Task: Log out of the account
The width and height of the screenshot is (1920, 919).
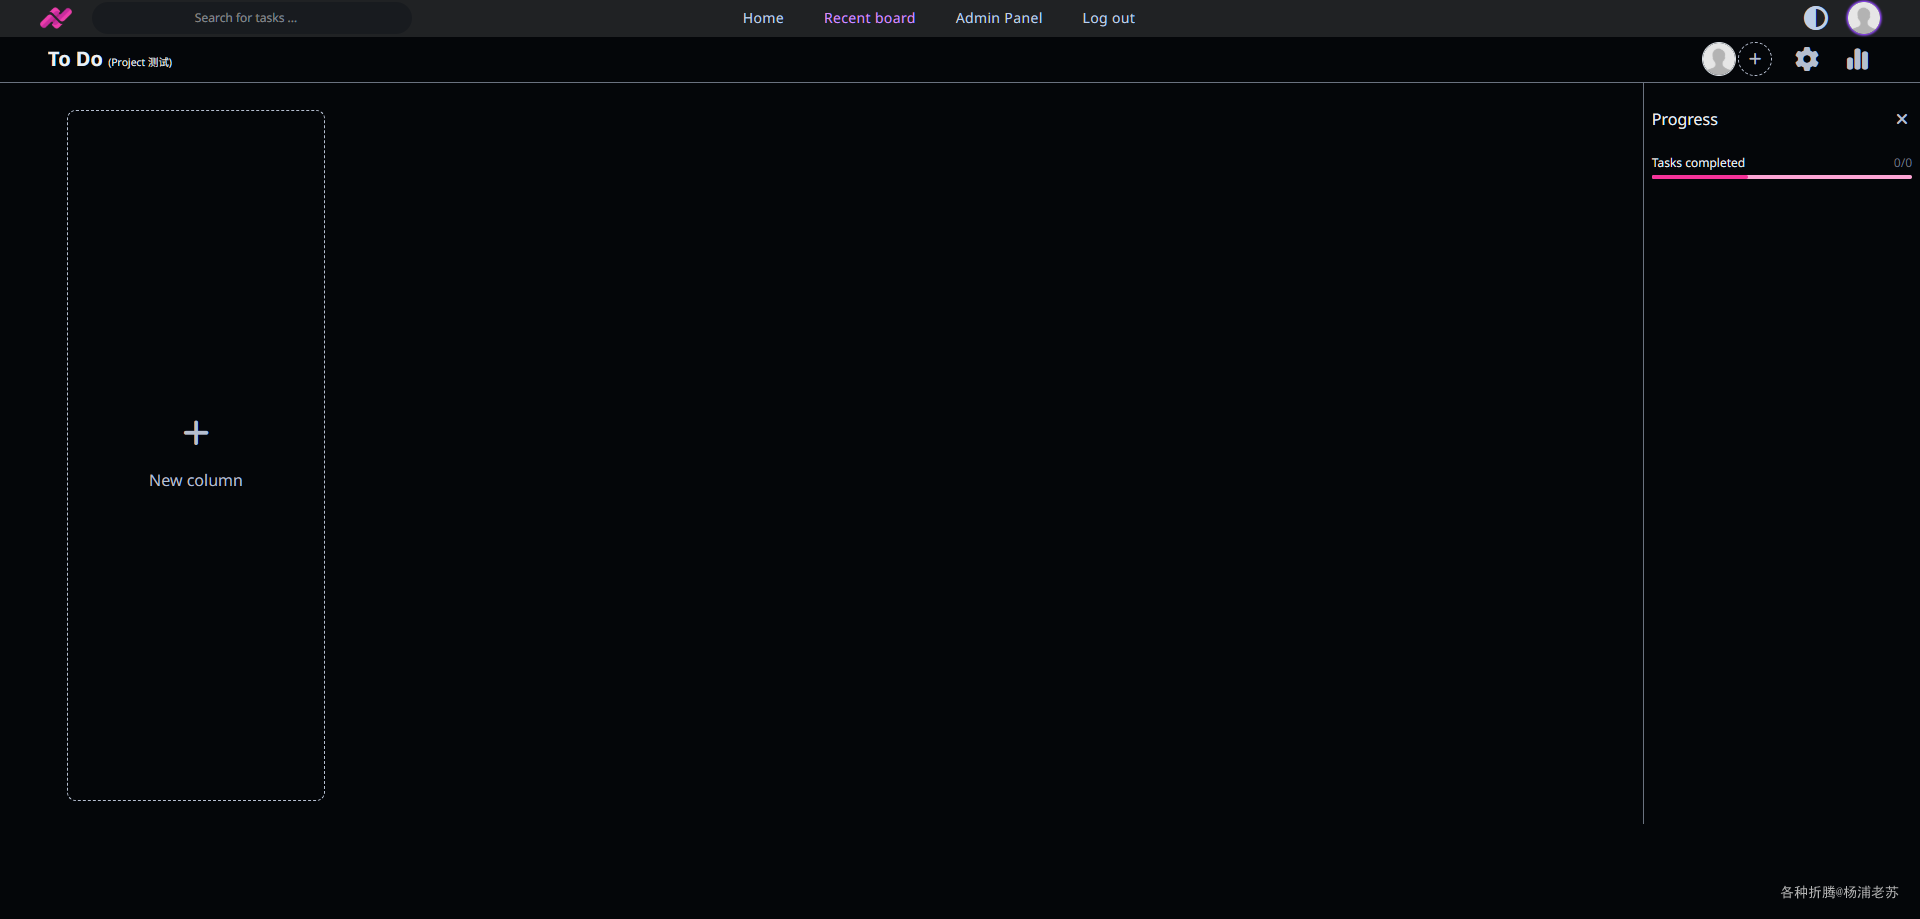Action: tap(1108, 18)
